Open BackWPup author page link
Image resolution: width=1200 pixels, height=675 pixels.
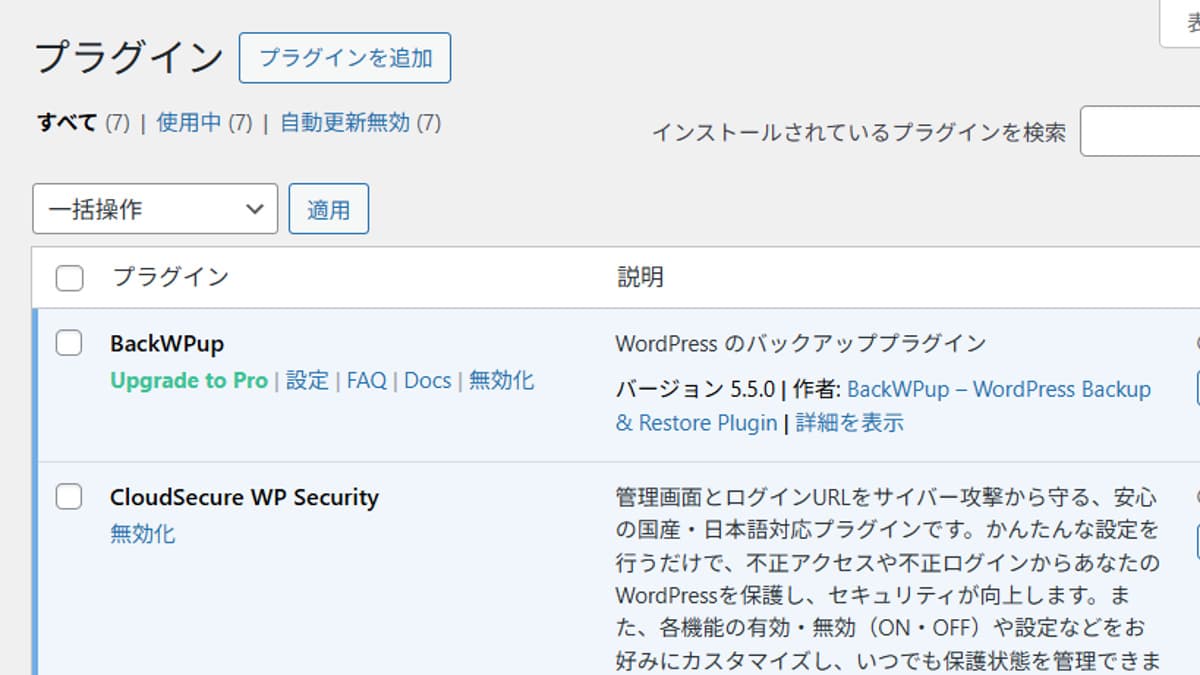998,389
